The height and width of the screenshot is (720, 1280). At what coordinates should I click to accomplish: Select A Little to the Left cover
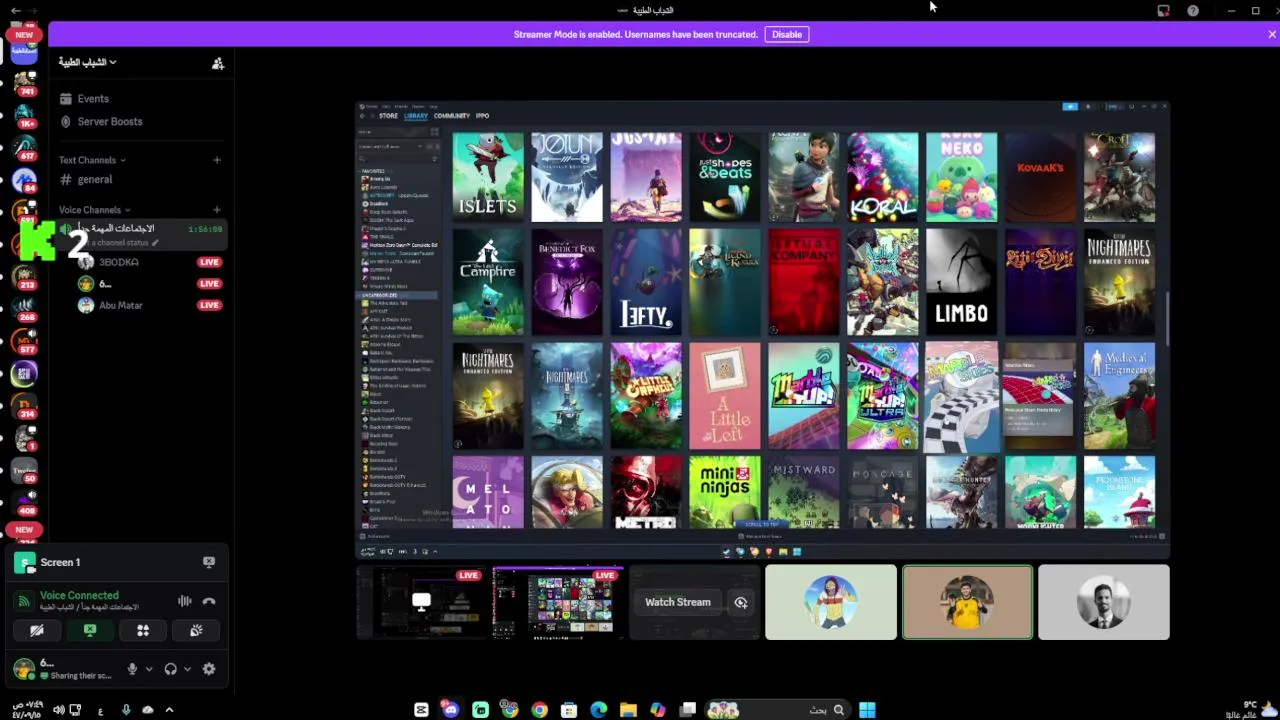pos(725,396)
